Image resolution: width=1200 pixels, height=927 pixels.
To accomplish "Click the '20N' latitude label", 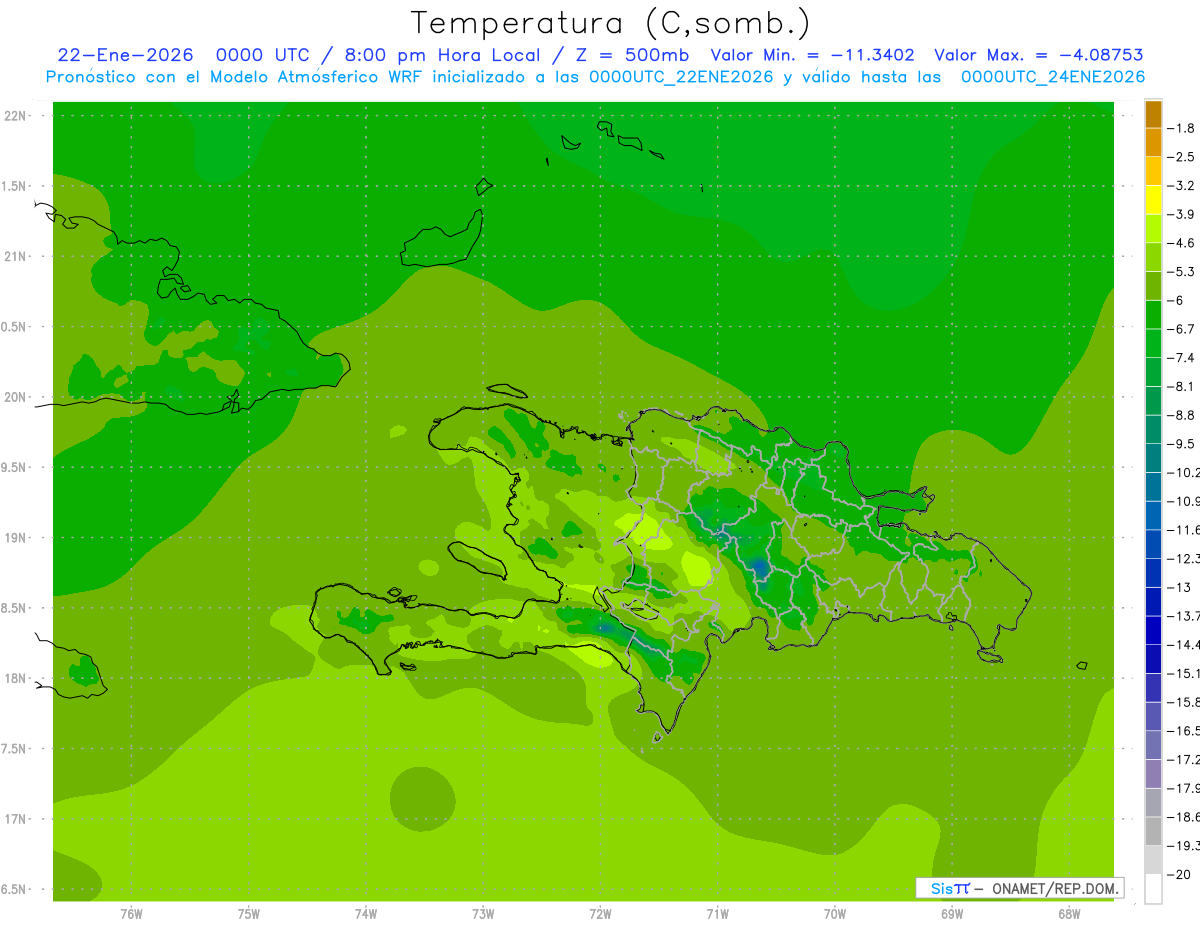I will (17, 397).
